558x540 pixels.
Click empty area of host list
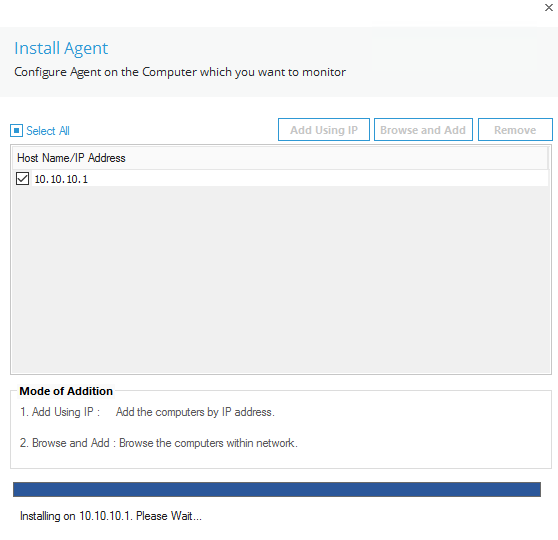pos(280,279)
